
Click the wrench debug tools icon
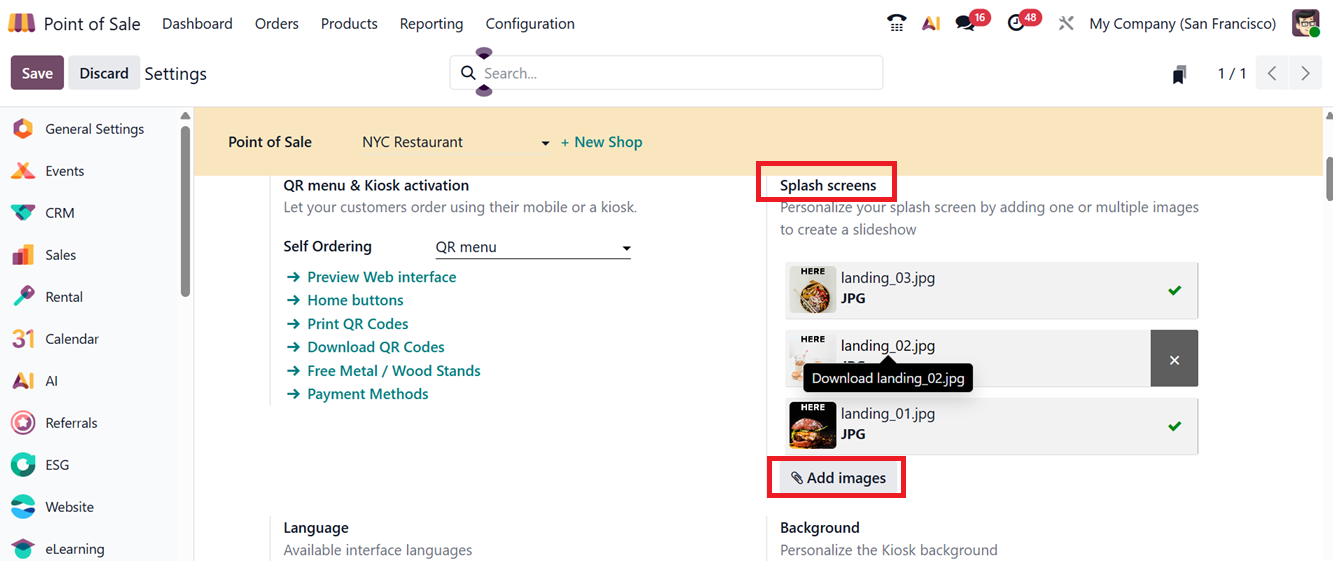[x=1066, y=23]
